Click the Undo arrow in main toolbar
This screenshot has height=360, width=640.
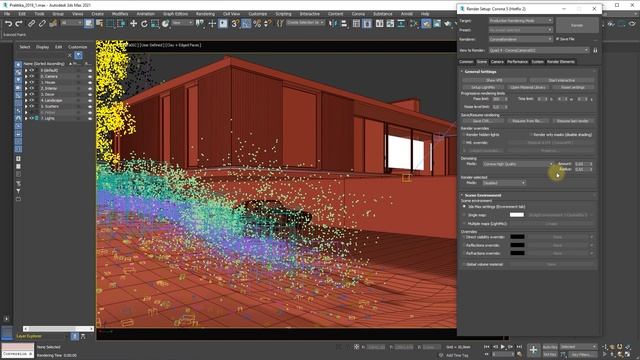(x=9, y=24)
